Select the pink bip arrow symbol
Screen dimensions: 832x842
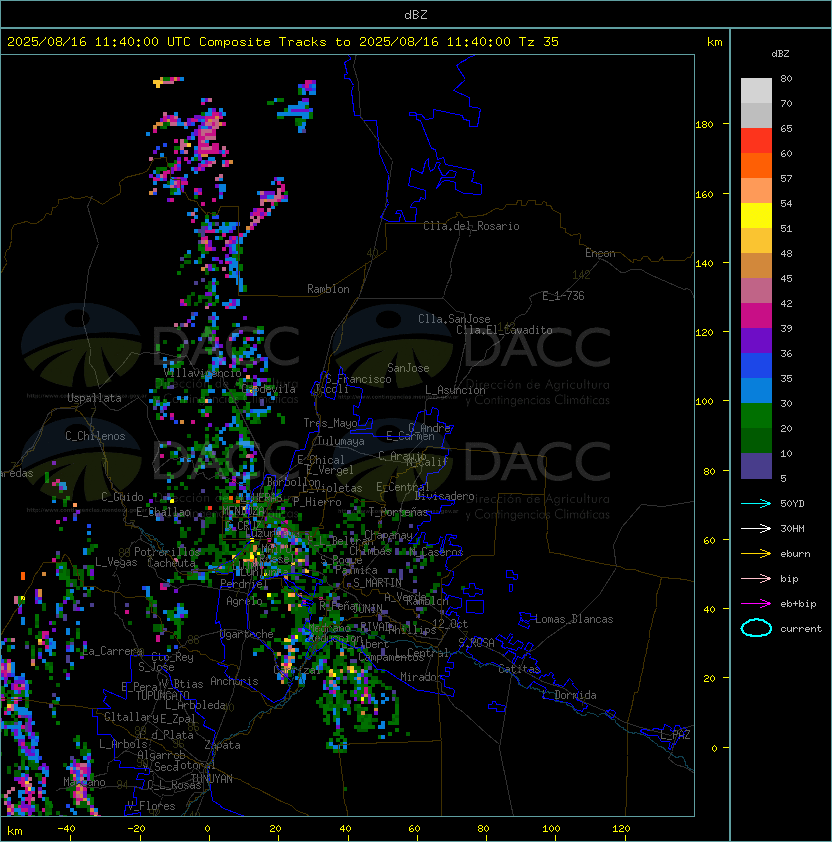(x=756, y=578)
